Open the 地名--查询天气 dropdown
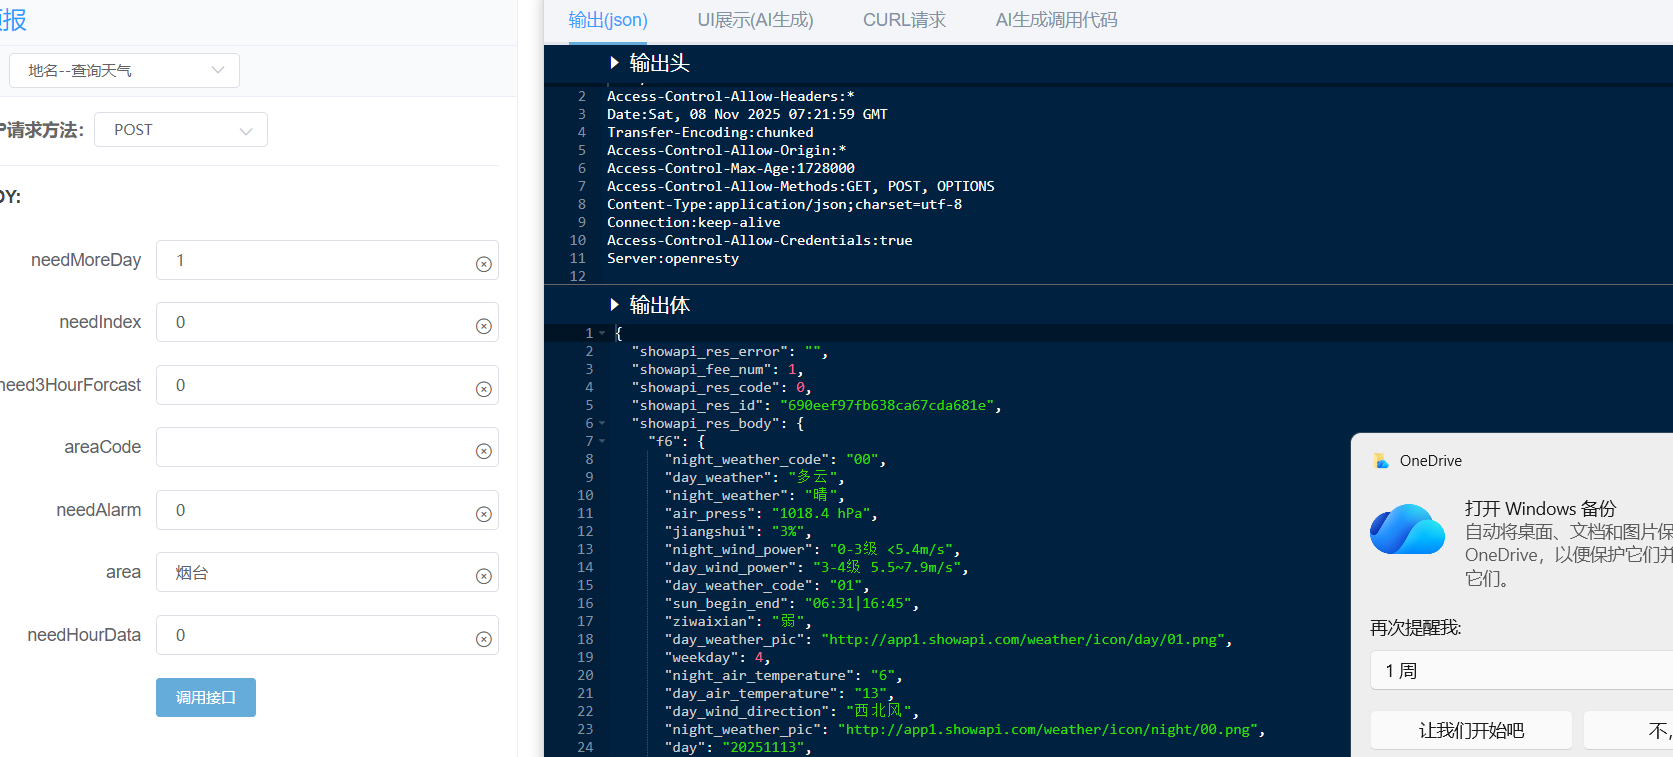 tap(124, 70)
